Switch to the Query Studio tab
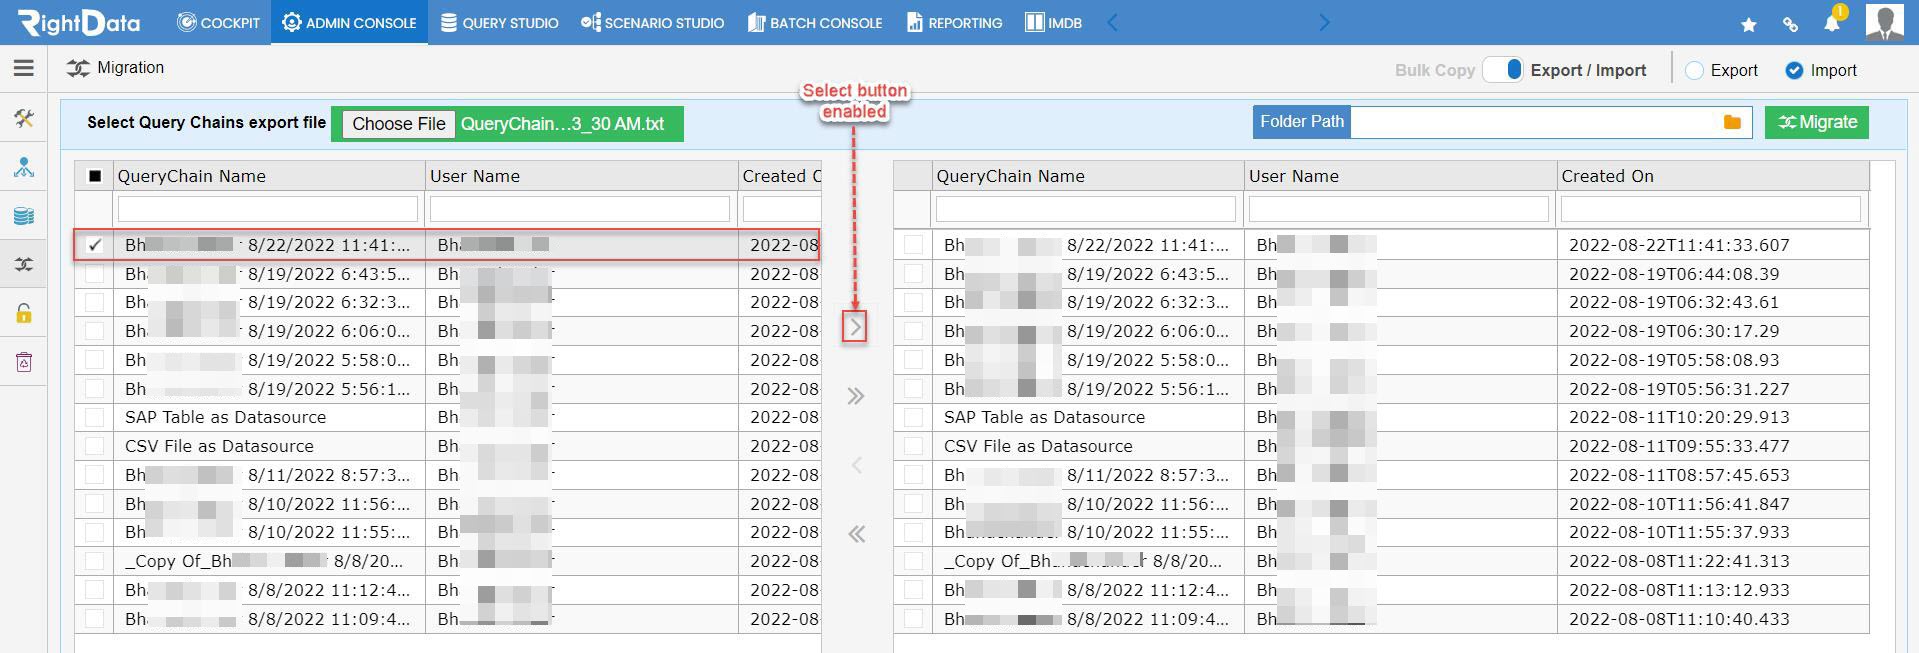 coord(499,22)
